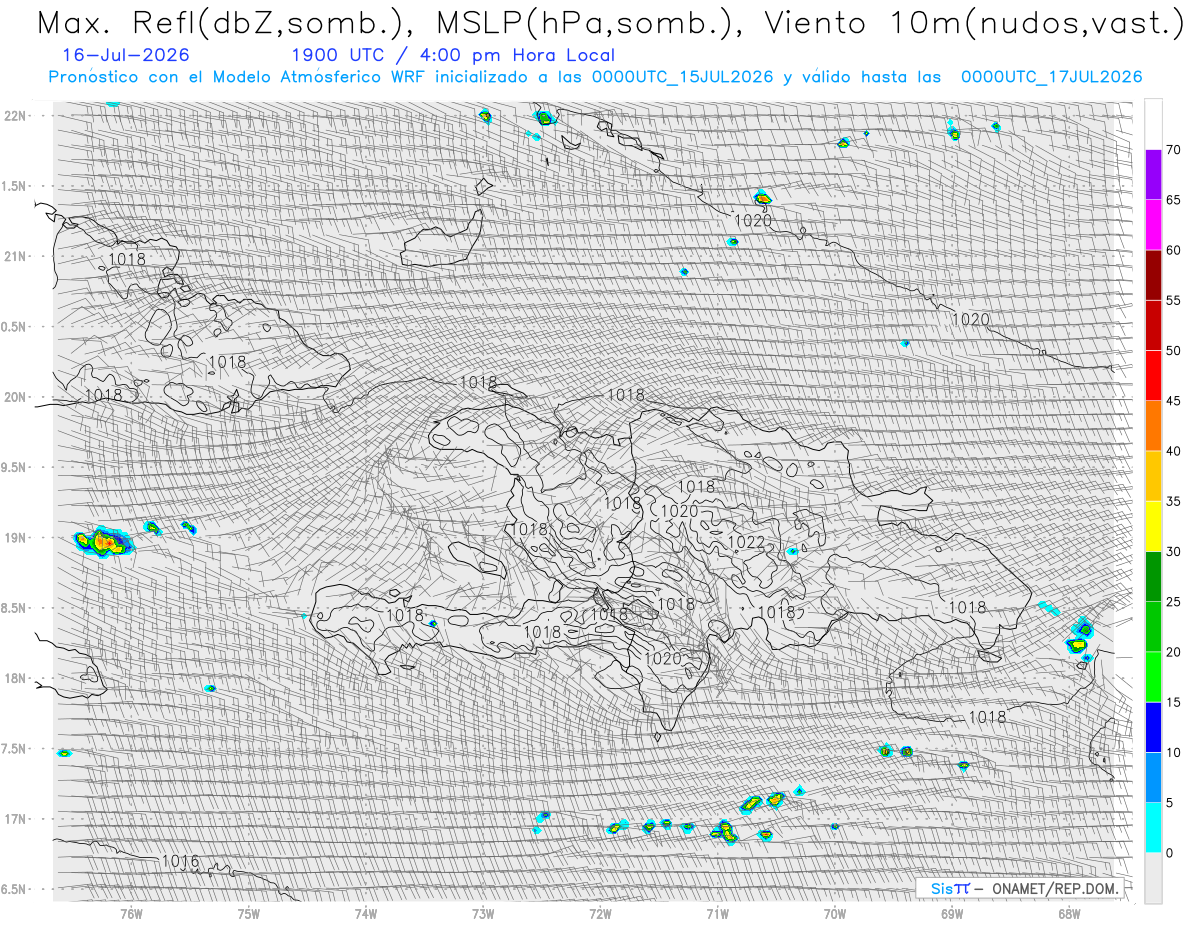This screenshot has height=927, width=1200.
Task: Click the dark blue 10–15 dBZ colorbar segment
Action: click(1153, 727)
